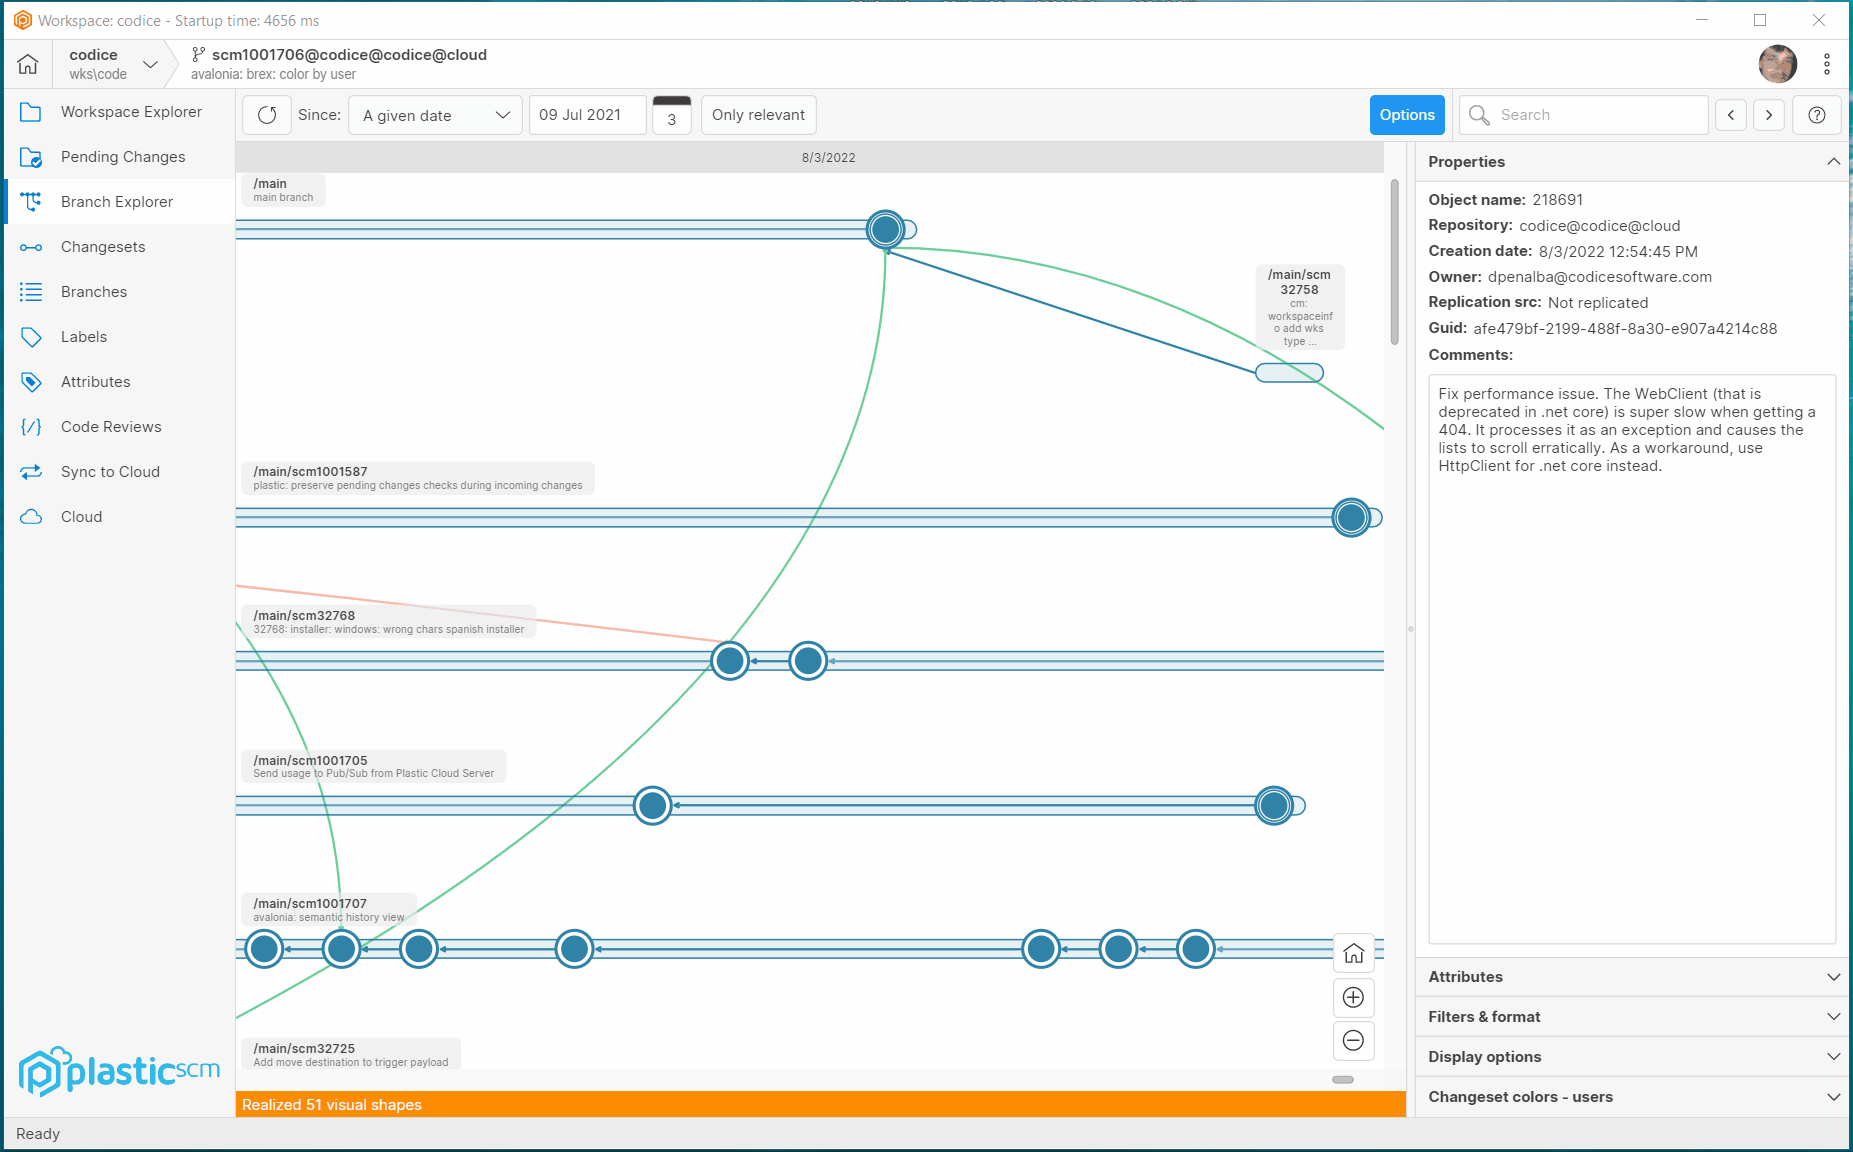This screenshot has width=1853, height=1152.
Task: Open the Since 'A given date' dropdown
Action: [435, 115]
